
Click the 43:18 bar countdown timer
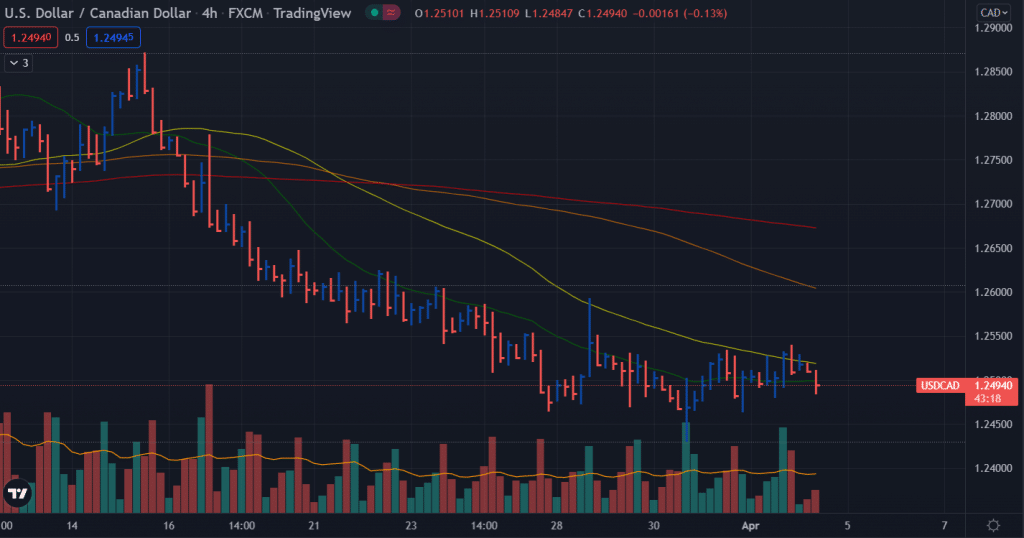[x=987, y=398]
